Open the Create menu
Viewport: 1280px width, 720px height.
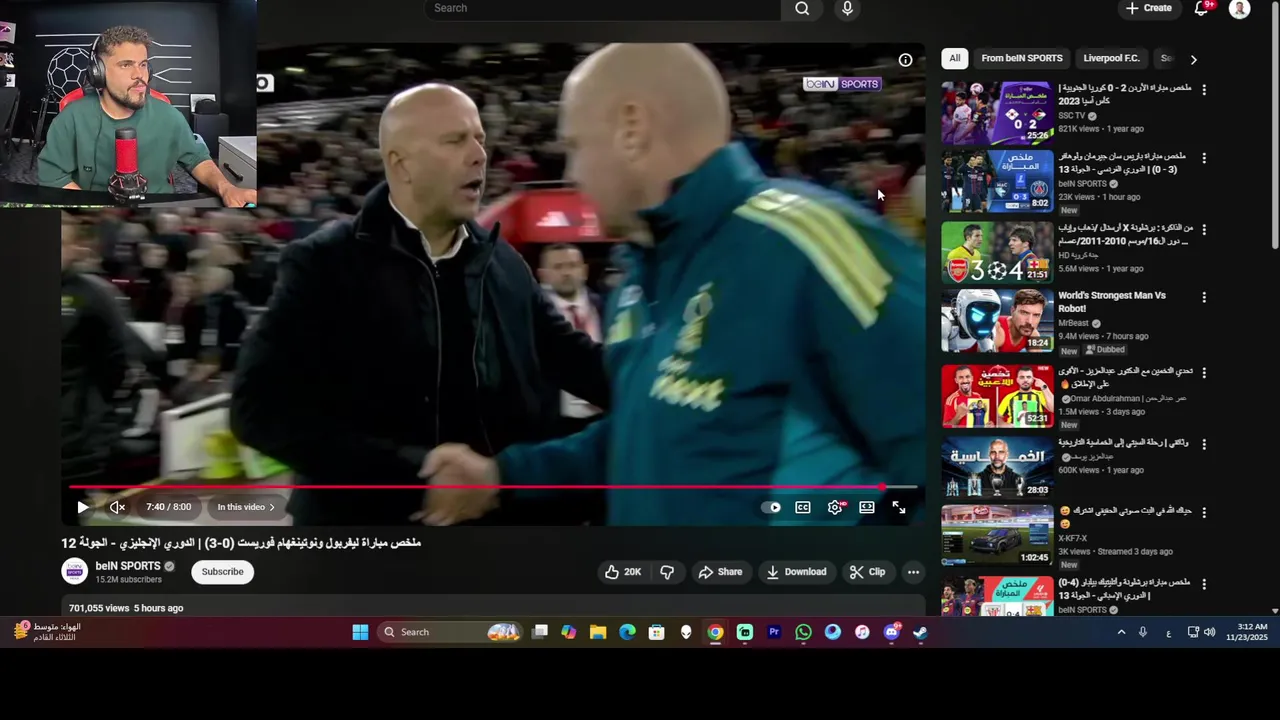pos(1148,8)
